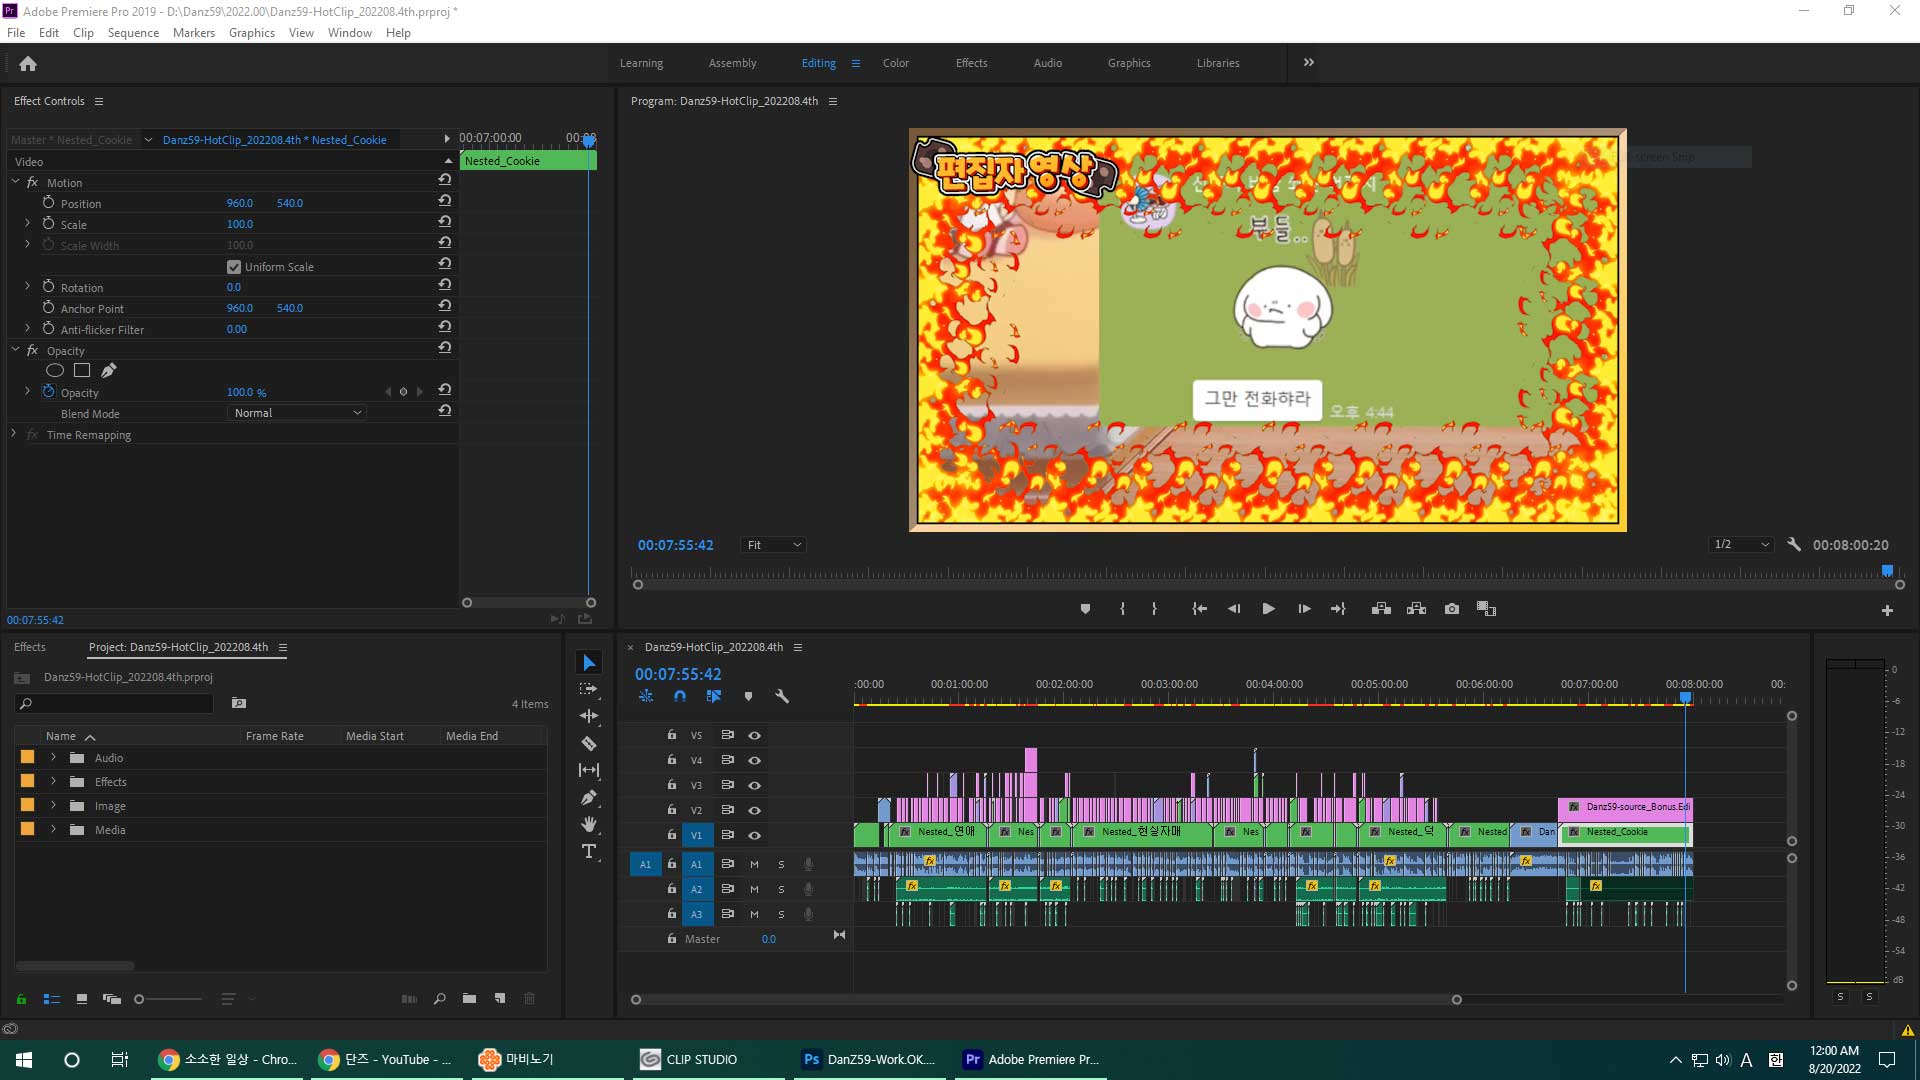The height and width of the screenshot is (1080, 1920).
Task: Select the Razor tool
Action: tap(589, 743)
